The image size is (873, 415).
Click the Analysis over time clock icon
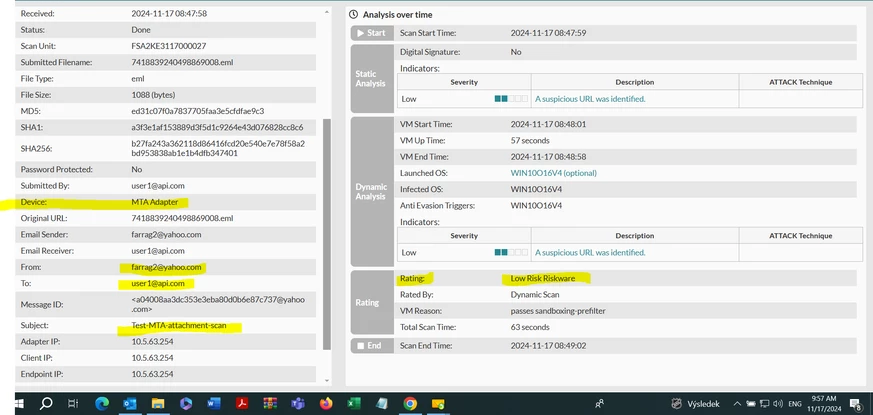tap(353, 15)
